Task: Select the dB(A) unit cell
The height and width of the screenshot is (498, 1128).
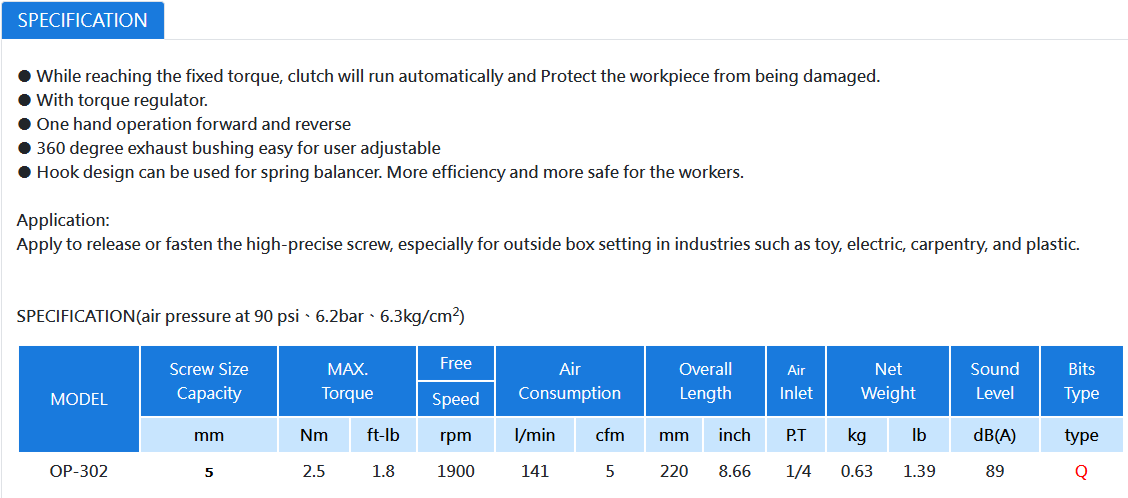Action: tap(995, 435)
